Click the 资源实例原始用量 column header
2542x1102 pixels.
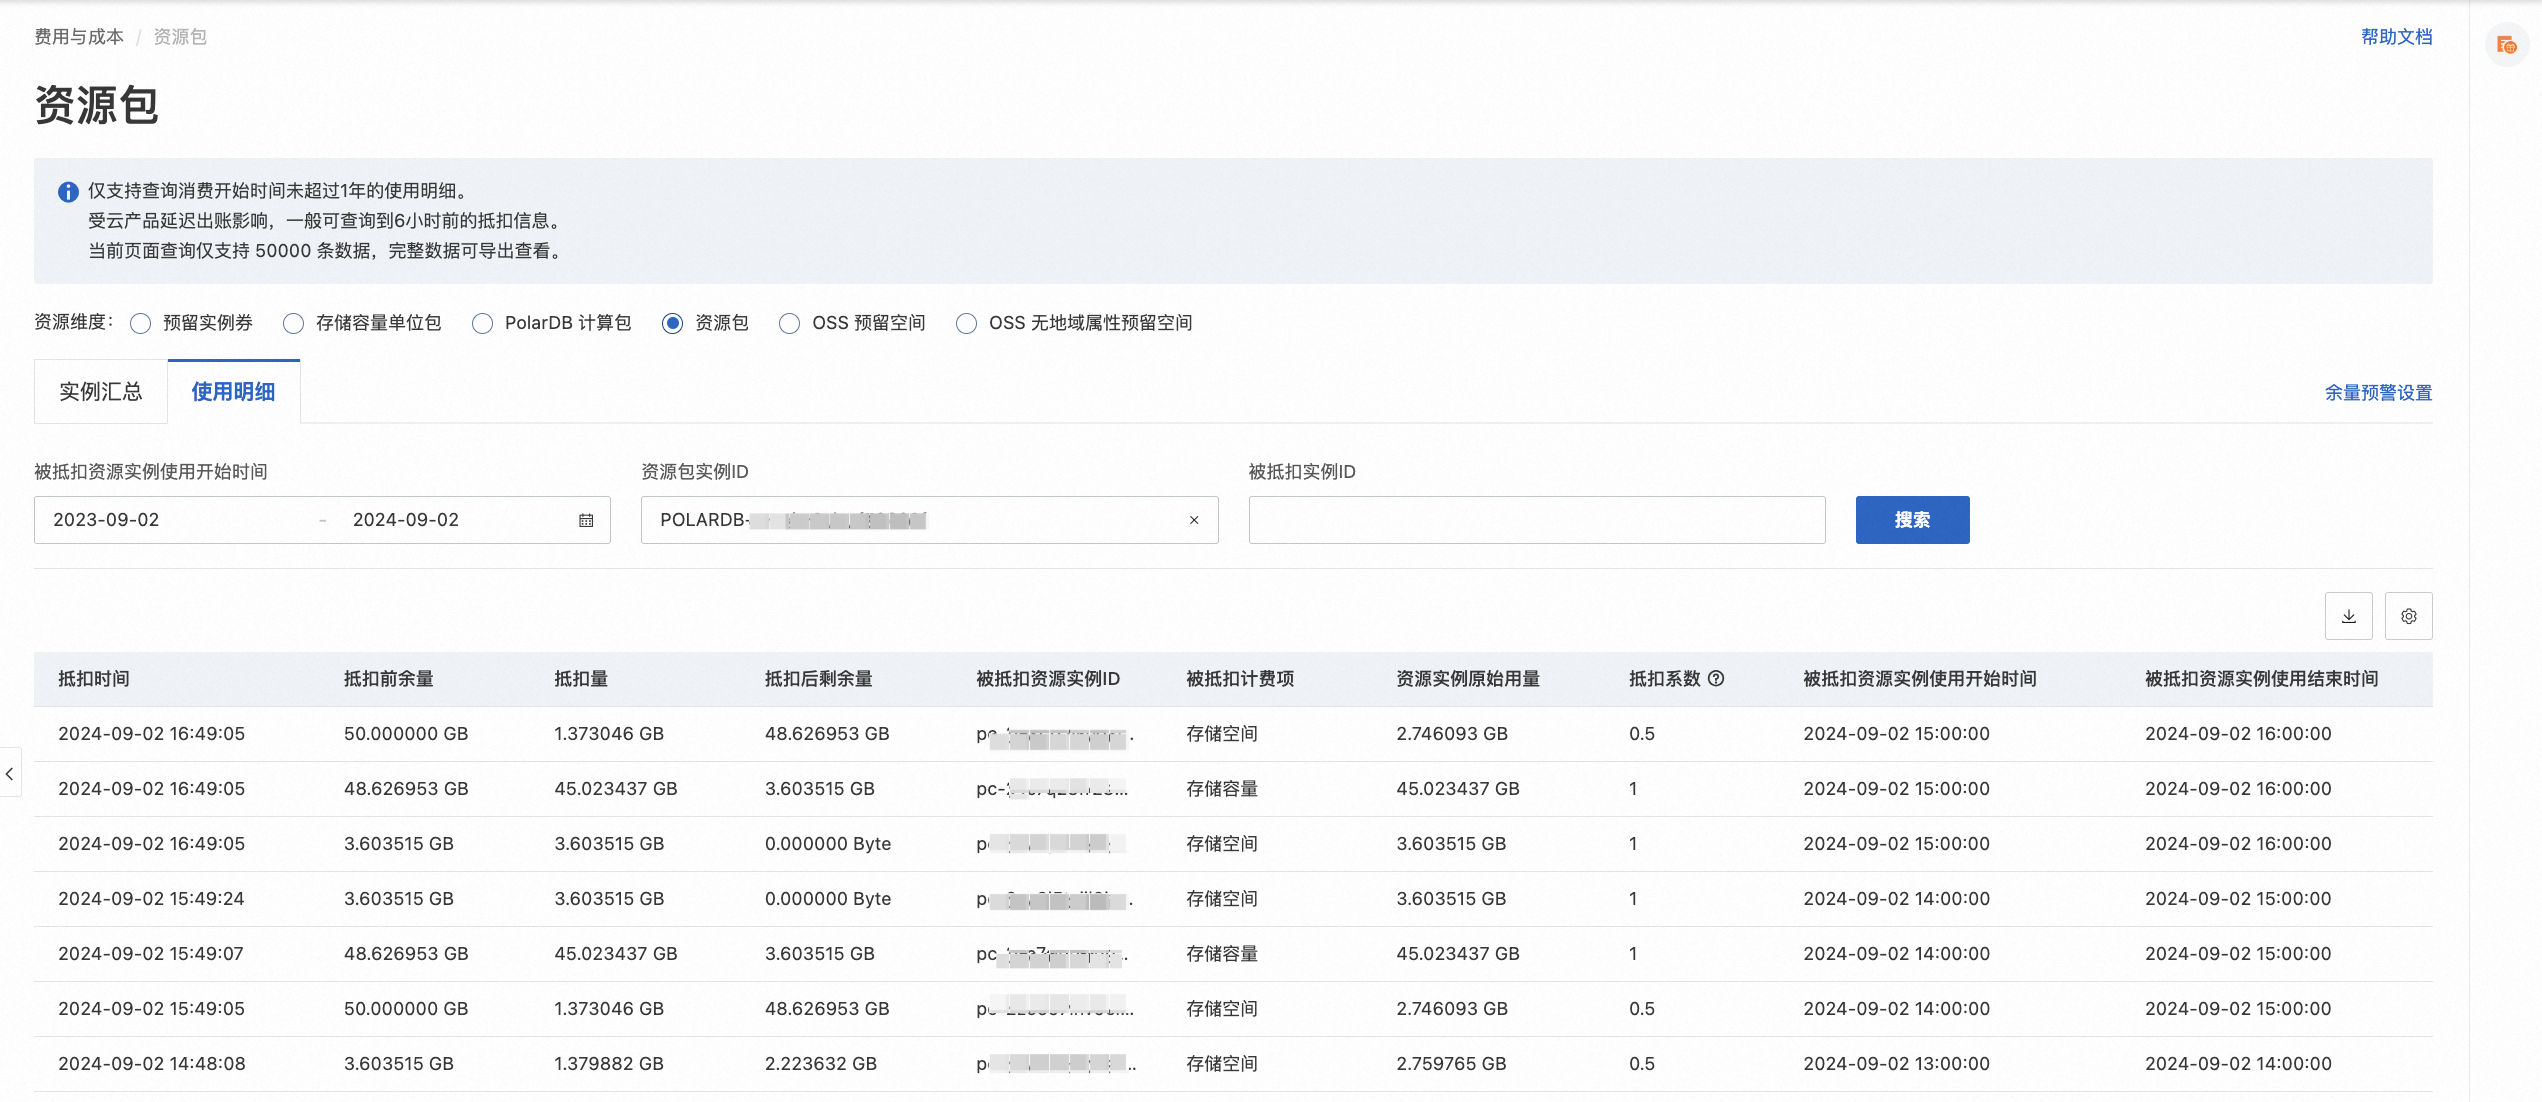coord(1468,679)
